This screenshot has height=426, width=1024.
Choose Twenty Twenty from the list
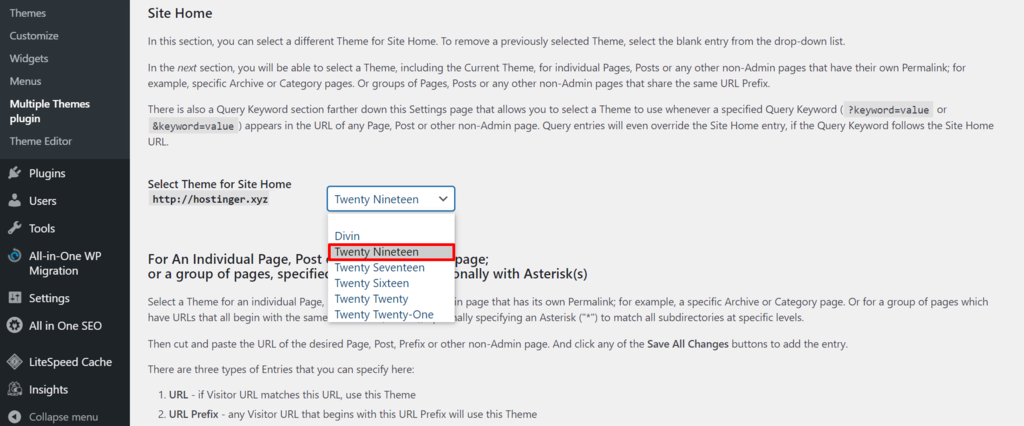pyautogui.click(x=371, y=299)
